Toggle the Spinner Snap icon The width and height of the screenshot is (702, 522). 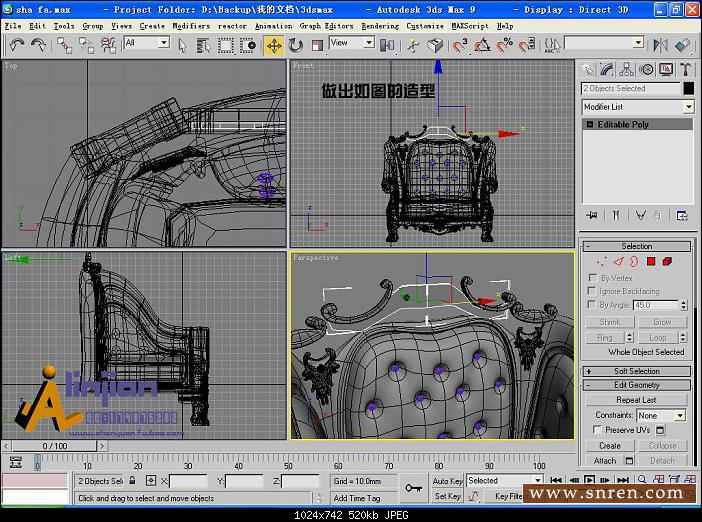(x=527, y=45)
